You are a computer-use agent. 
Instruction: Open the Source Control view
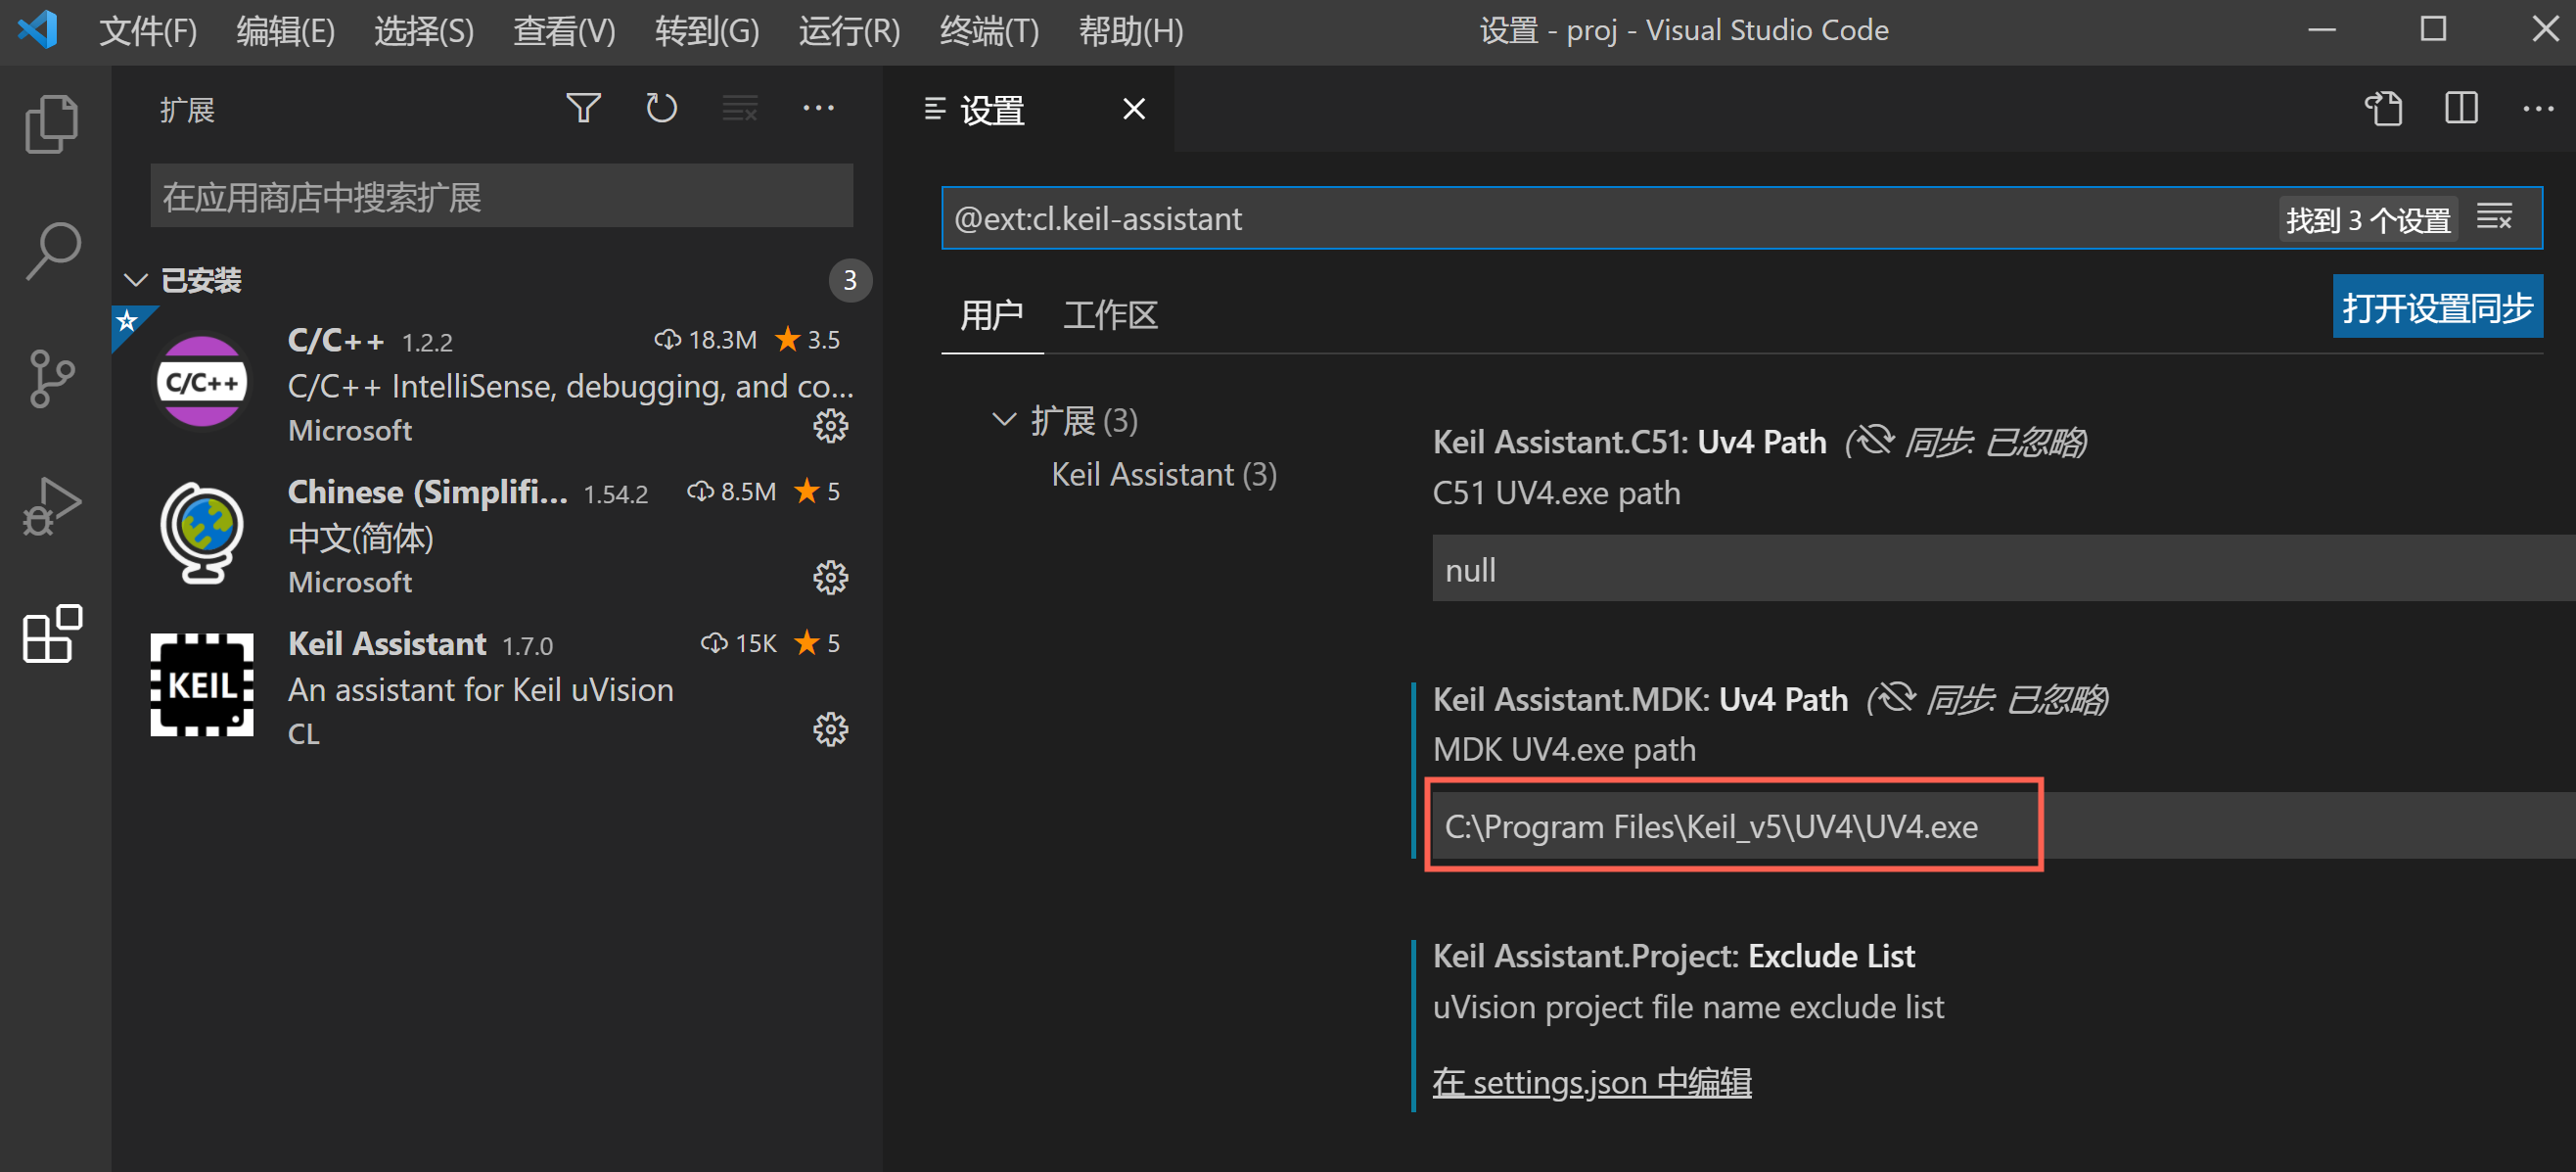(51, 378)
